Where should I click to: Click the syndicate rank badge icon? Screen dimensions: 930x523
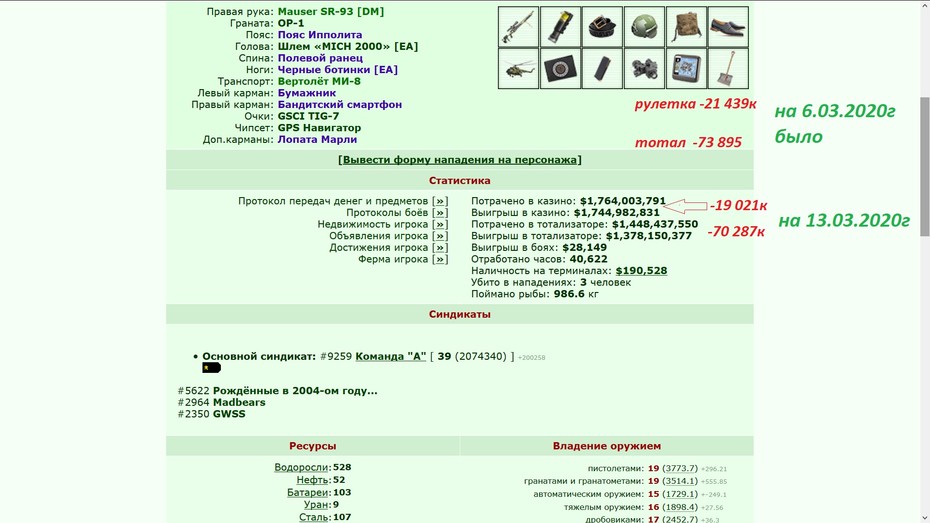211,368
